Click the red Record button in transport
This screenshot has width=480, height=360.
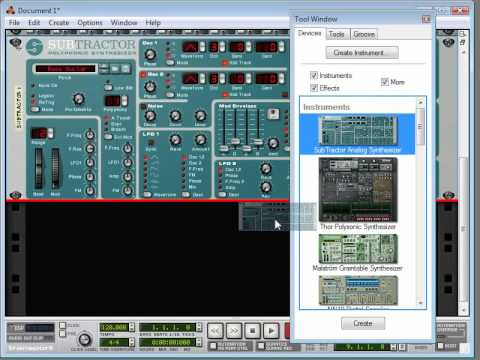287,331
